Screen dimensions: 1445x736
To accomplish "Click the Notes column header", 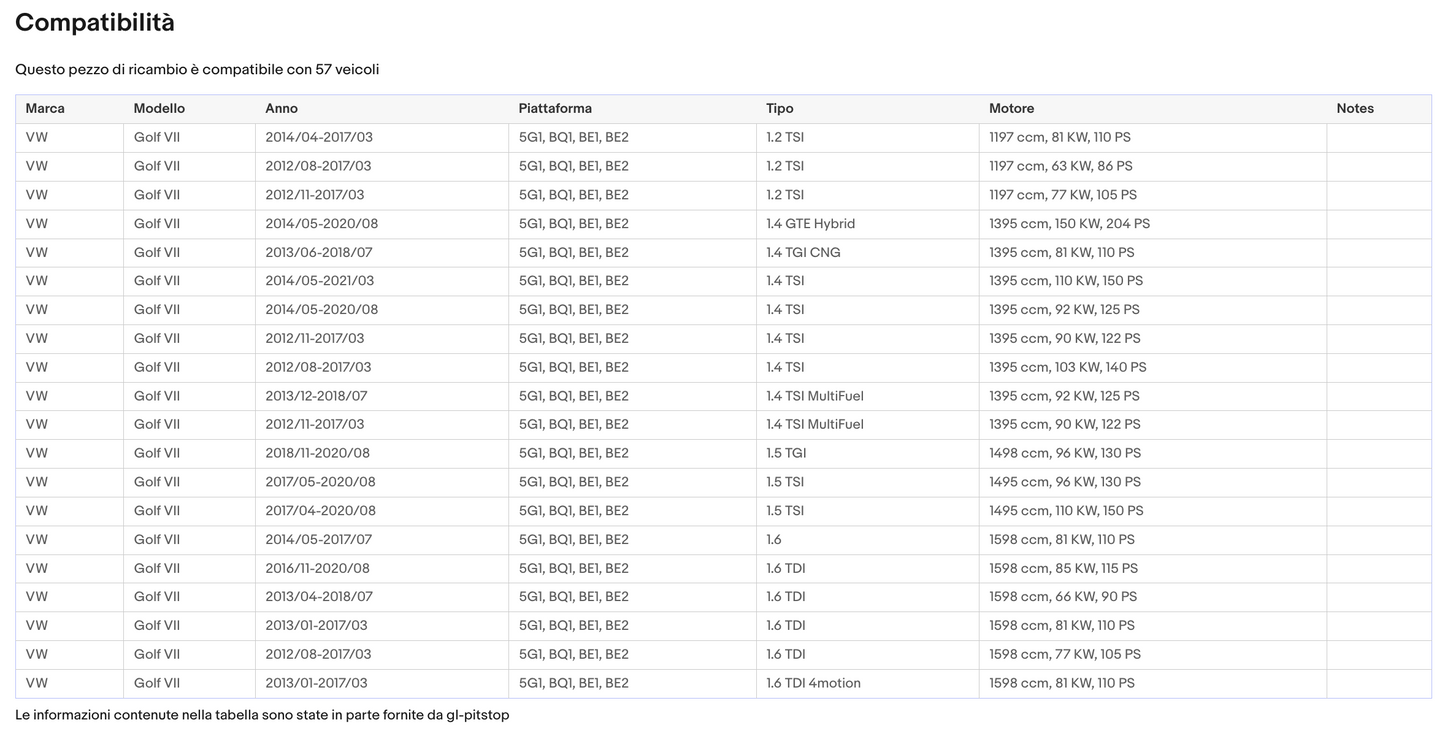I will (x=1355, y=108).
